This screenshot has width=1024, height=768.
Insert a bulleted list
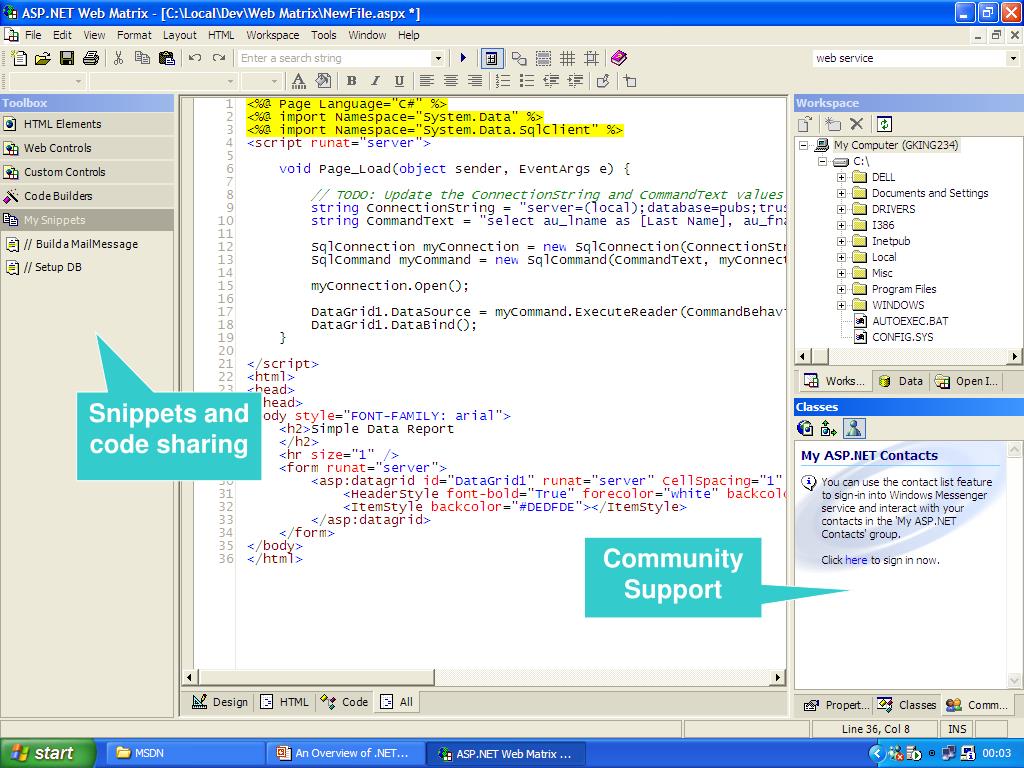[x=526, y=81]
